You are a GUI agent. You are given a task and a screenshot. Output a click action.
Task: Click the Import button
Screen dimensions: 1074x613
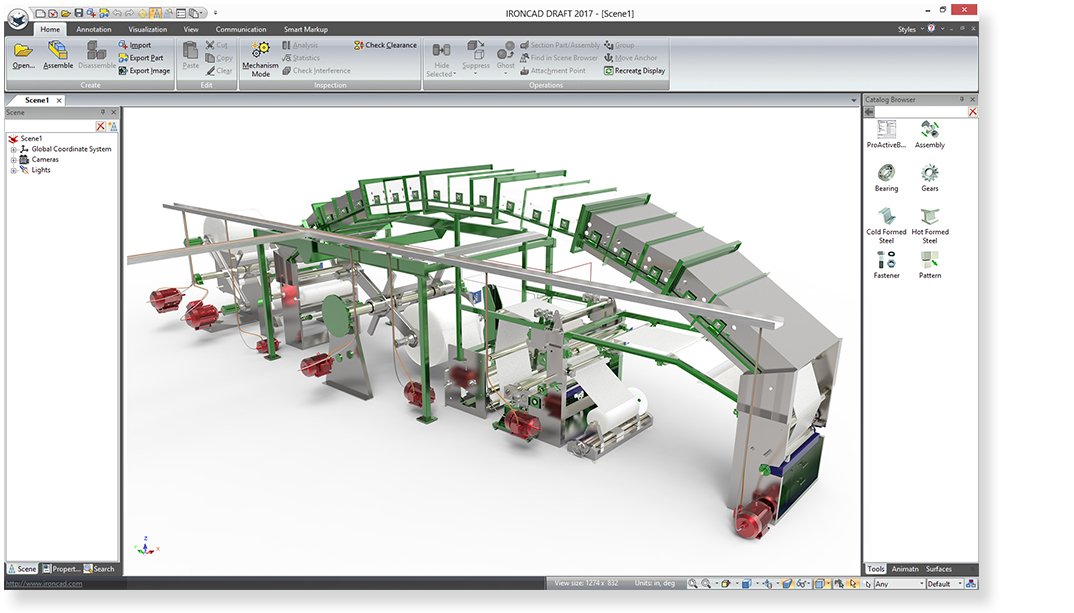(135, 45)
